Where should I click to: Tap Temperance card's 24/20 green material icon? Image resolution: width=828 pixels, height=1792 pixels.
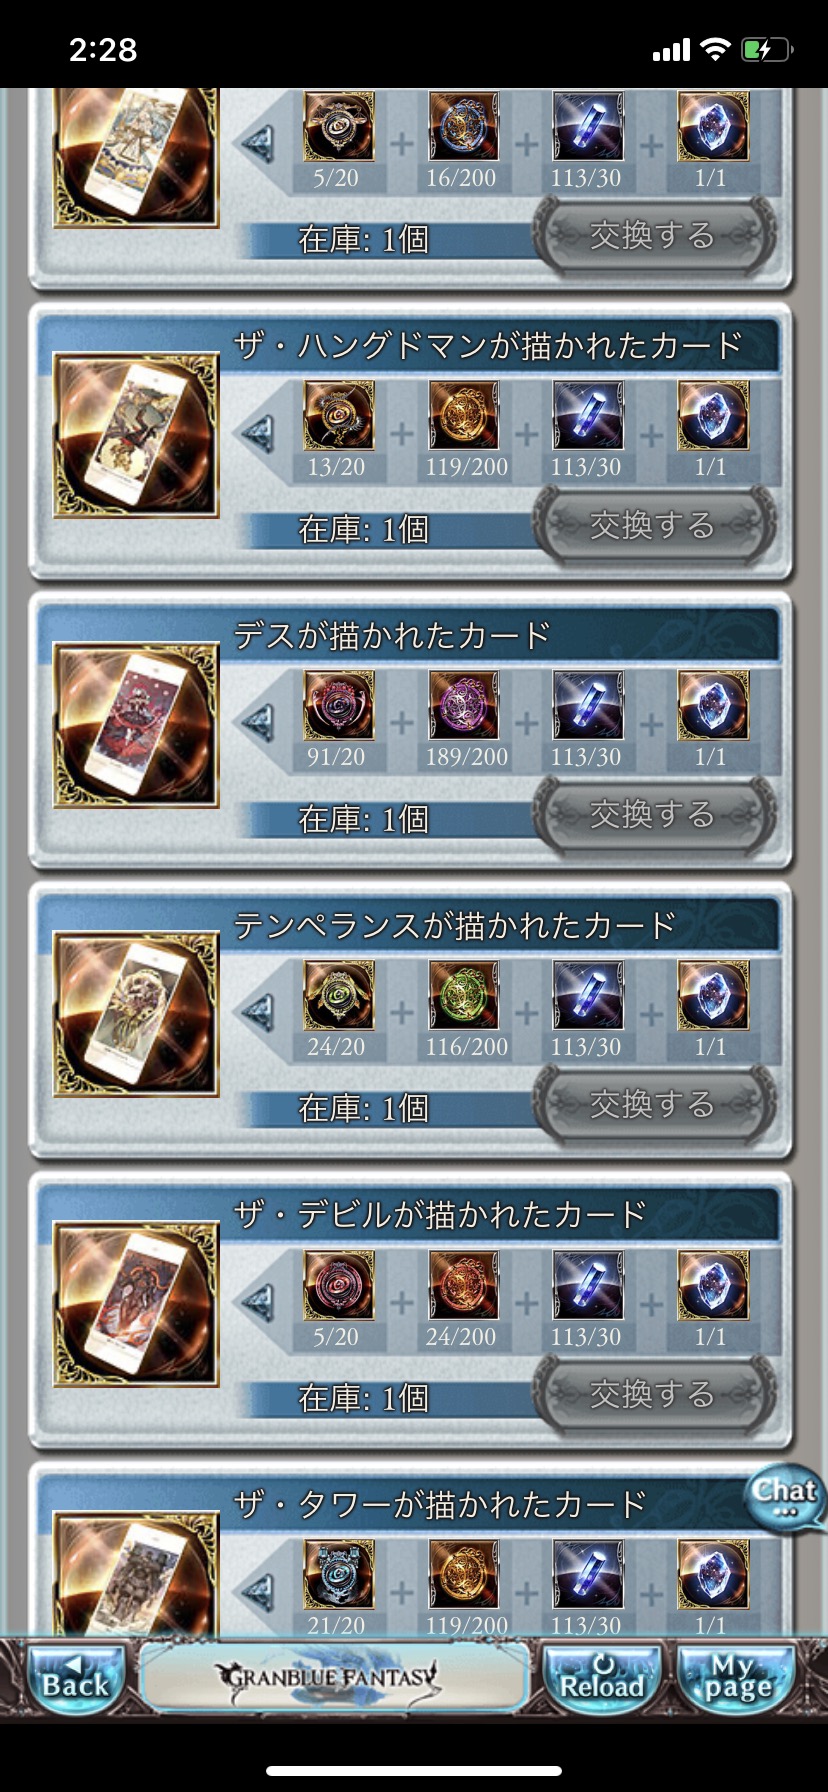(x=339, y=995)
